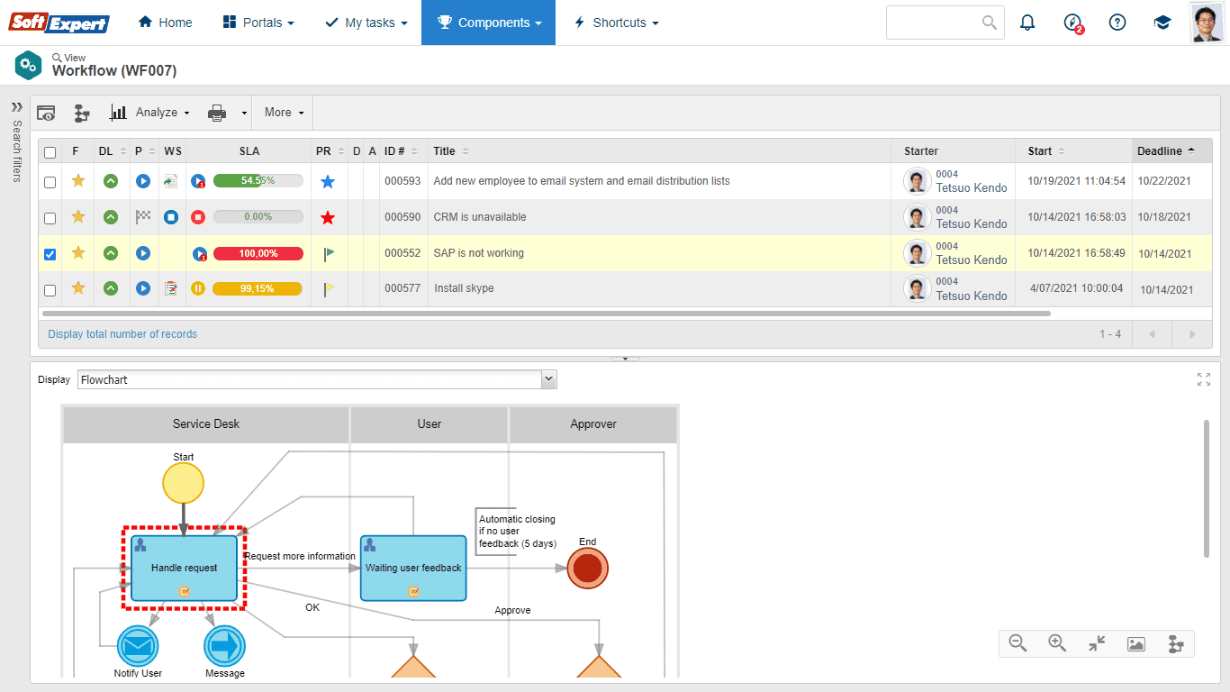1230x692 pixels.
Task: Open the help question mark icon
Action: tap(1118, 22)
